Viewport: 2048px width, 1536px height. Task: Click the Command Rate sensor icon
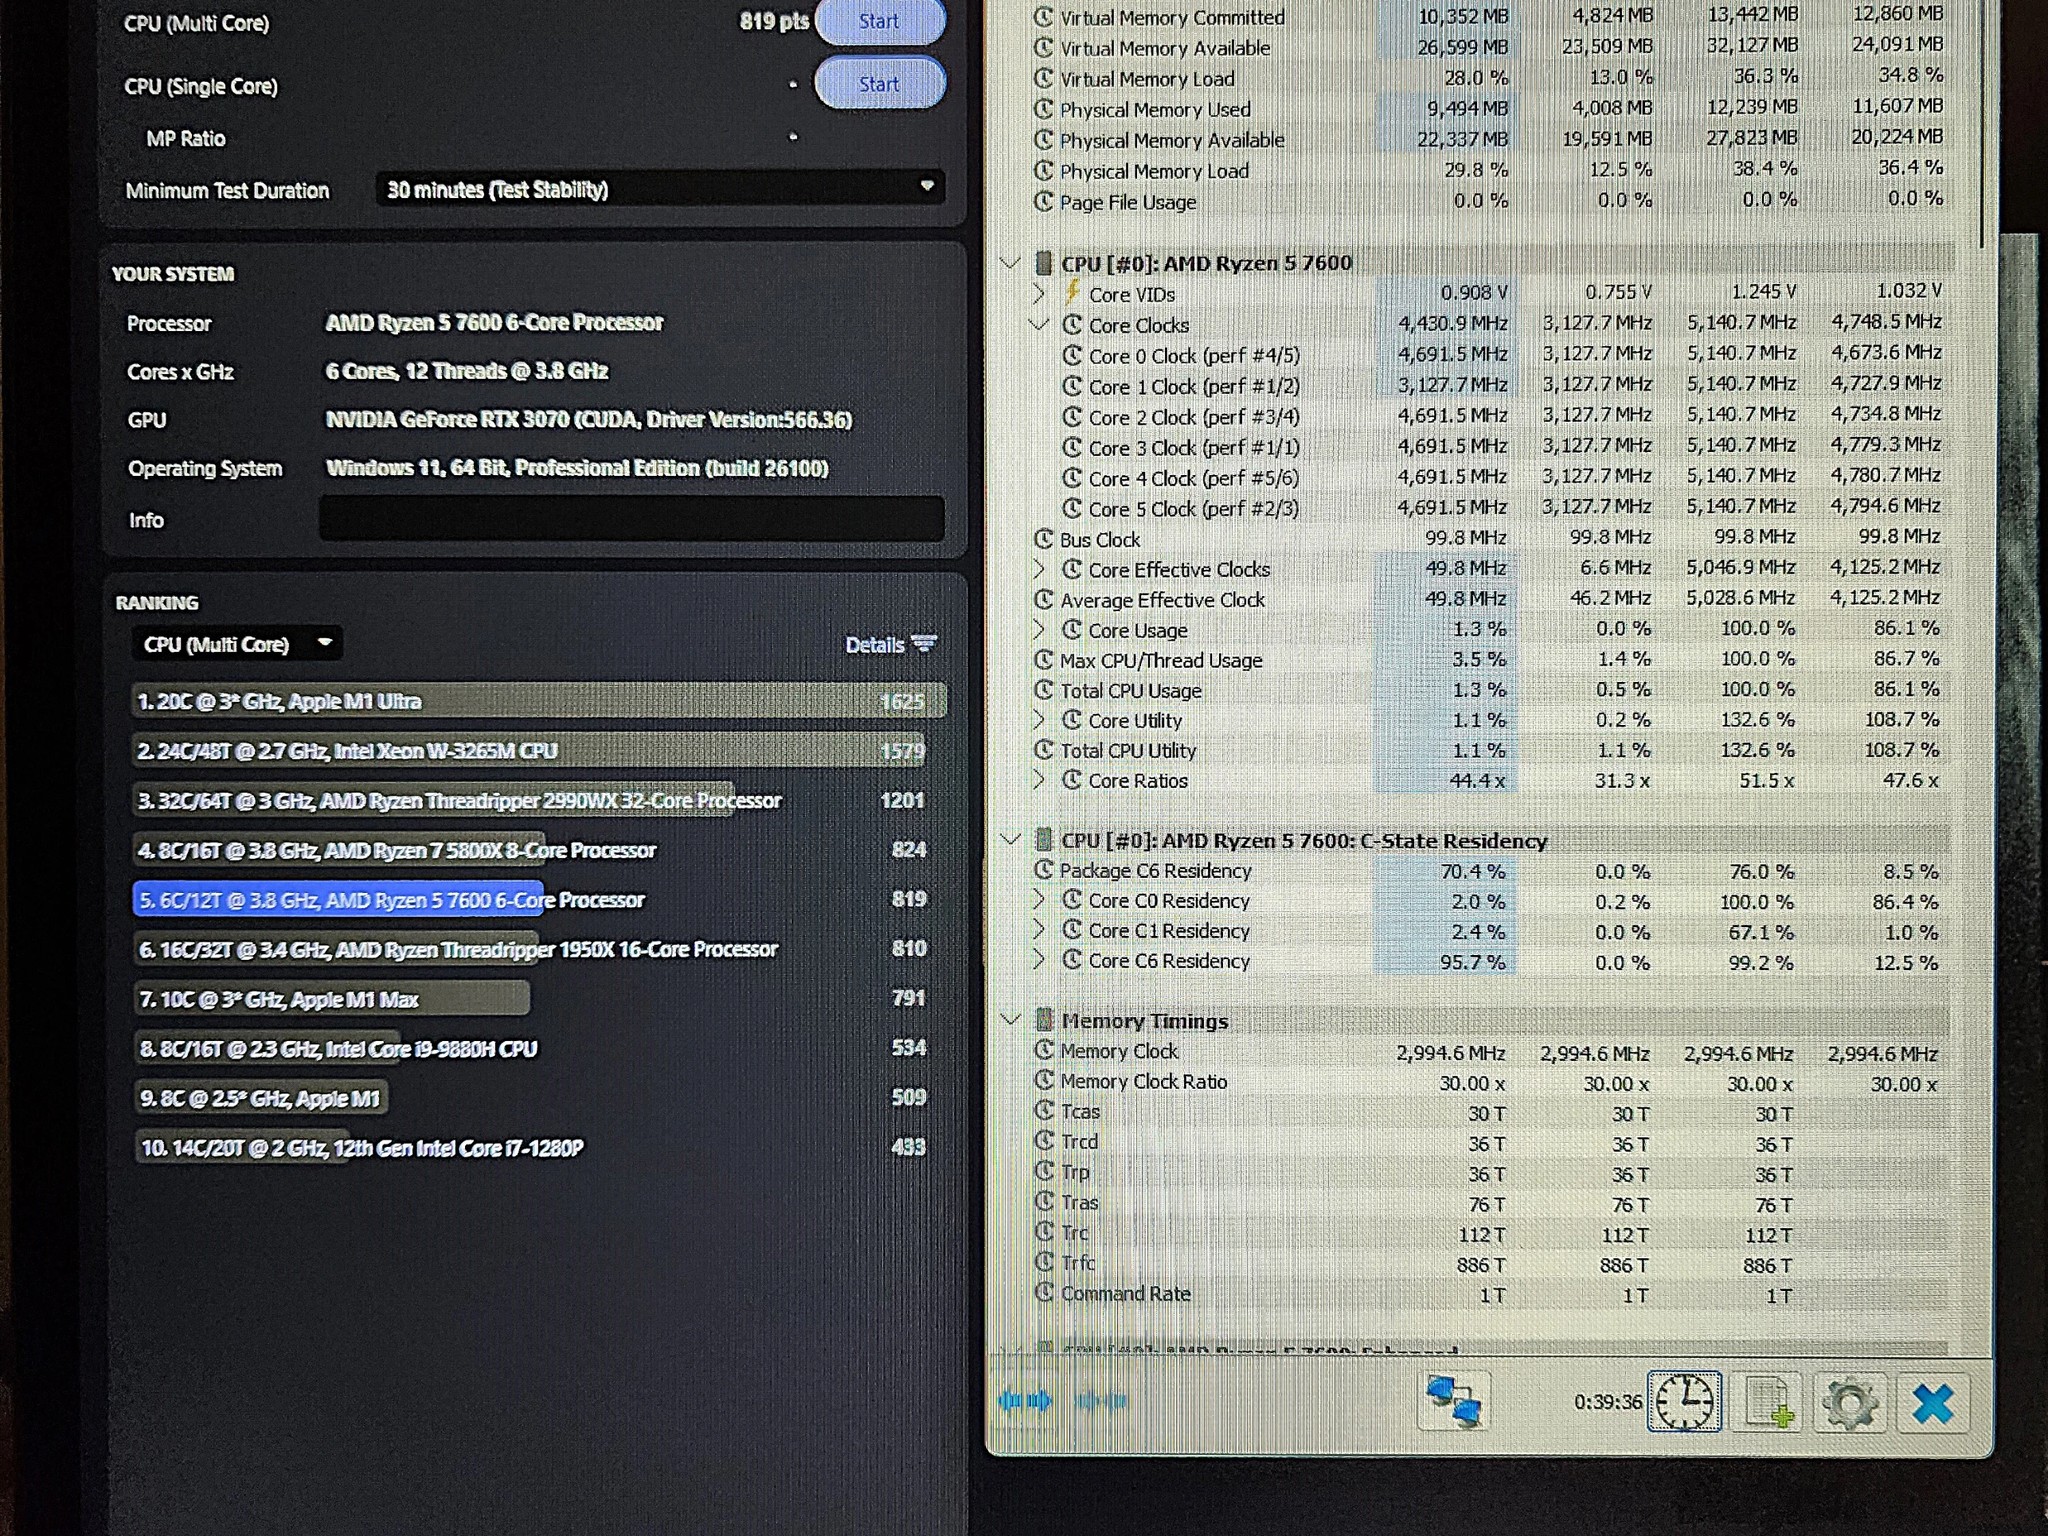coord(1044,1292)
